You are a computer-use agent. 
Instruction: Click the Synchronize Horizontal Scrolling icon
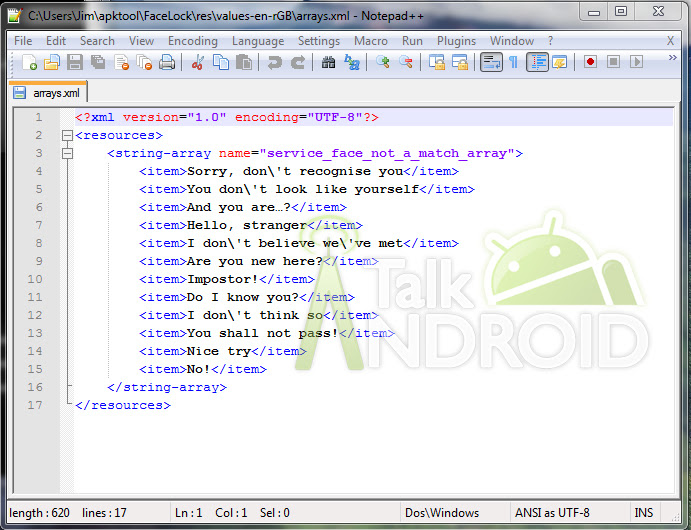460,62
